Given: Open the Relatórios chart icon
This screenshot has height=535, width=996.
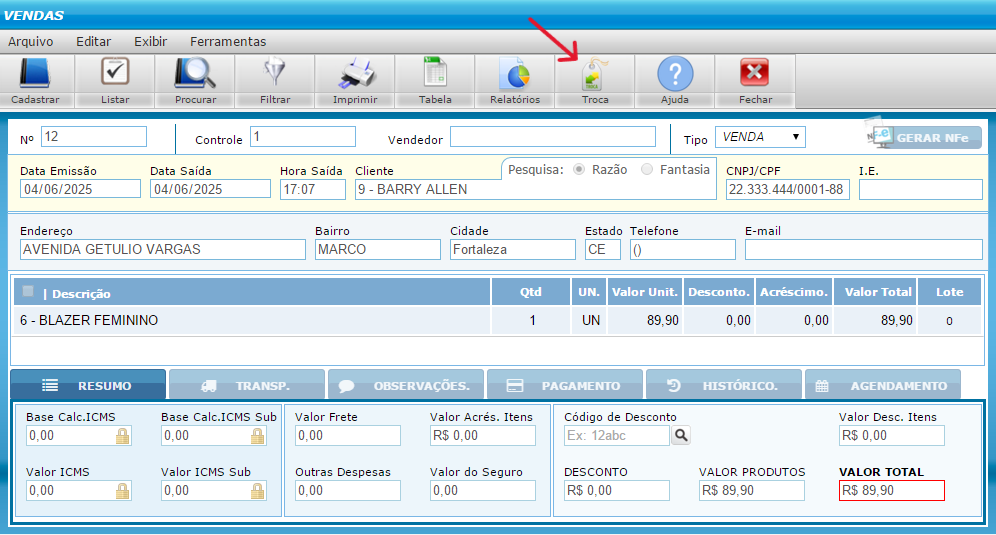Looking at the screenshot, I should point(515,75).
